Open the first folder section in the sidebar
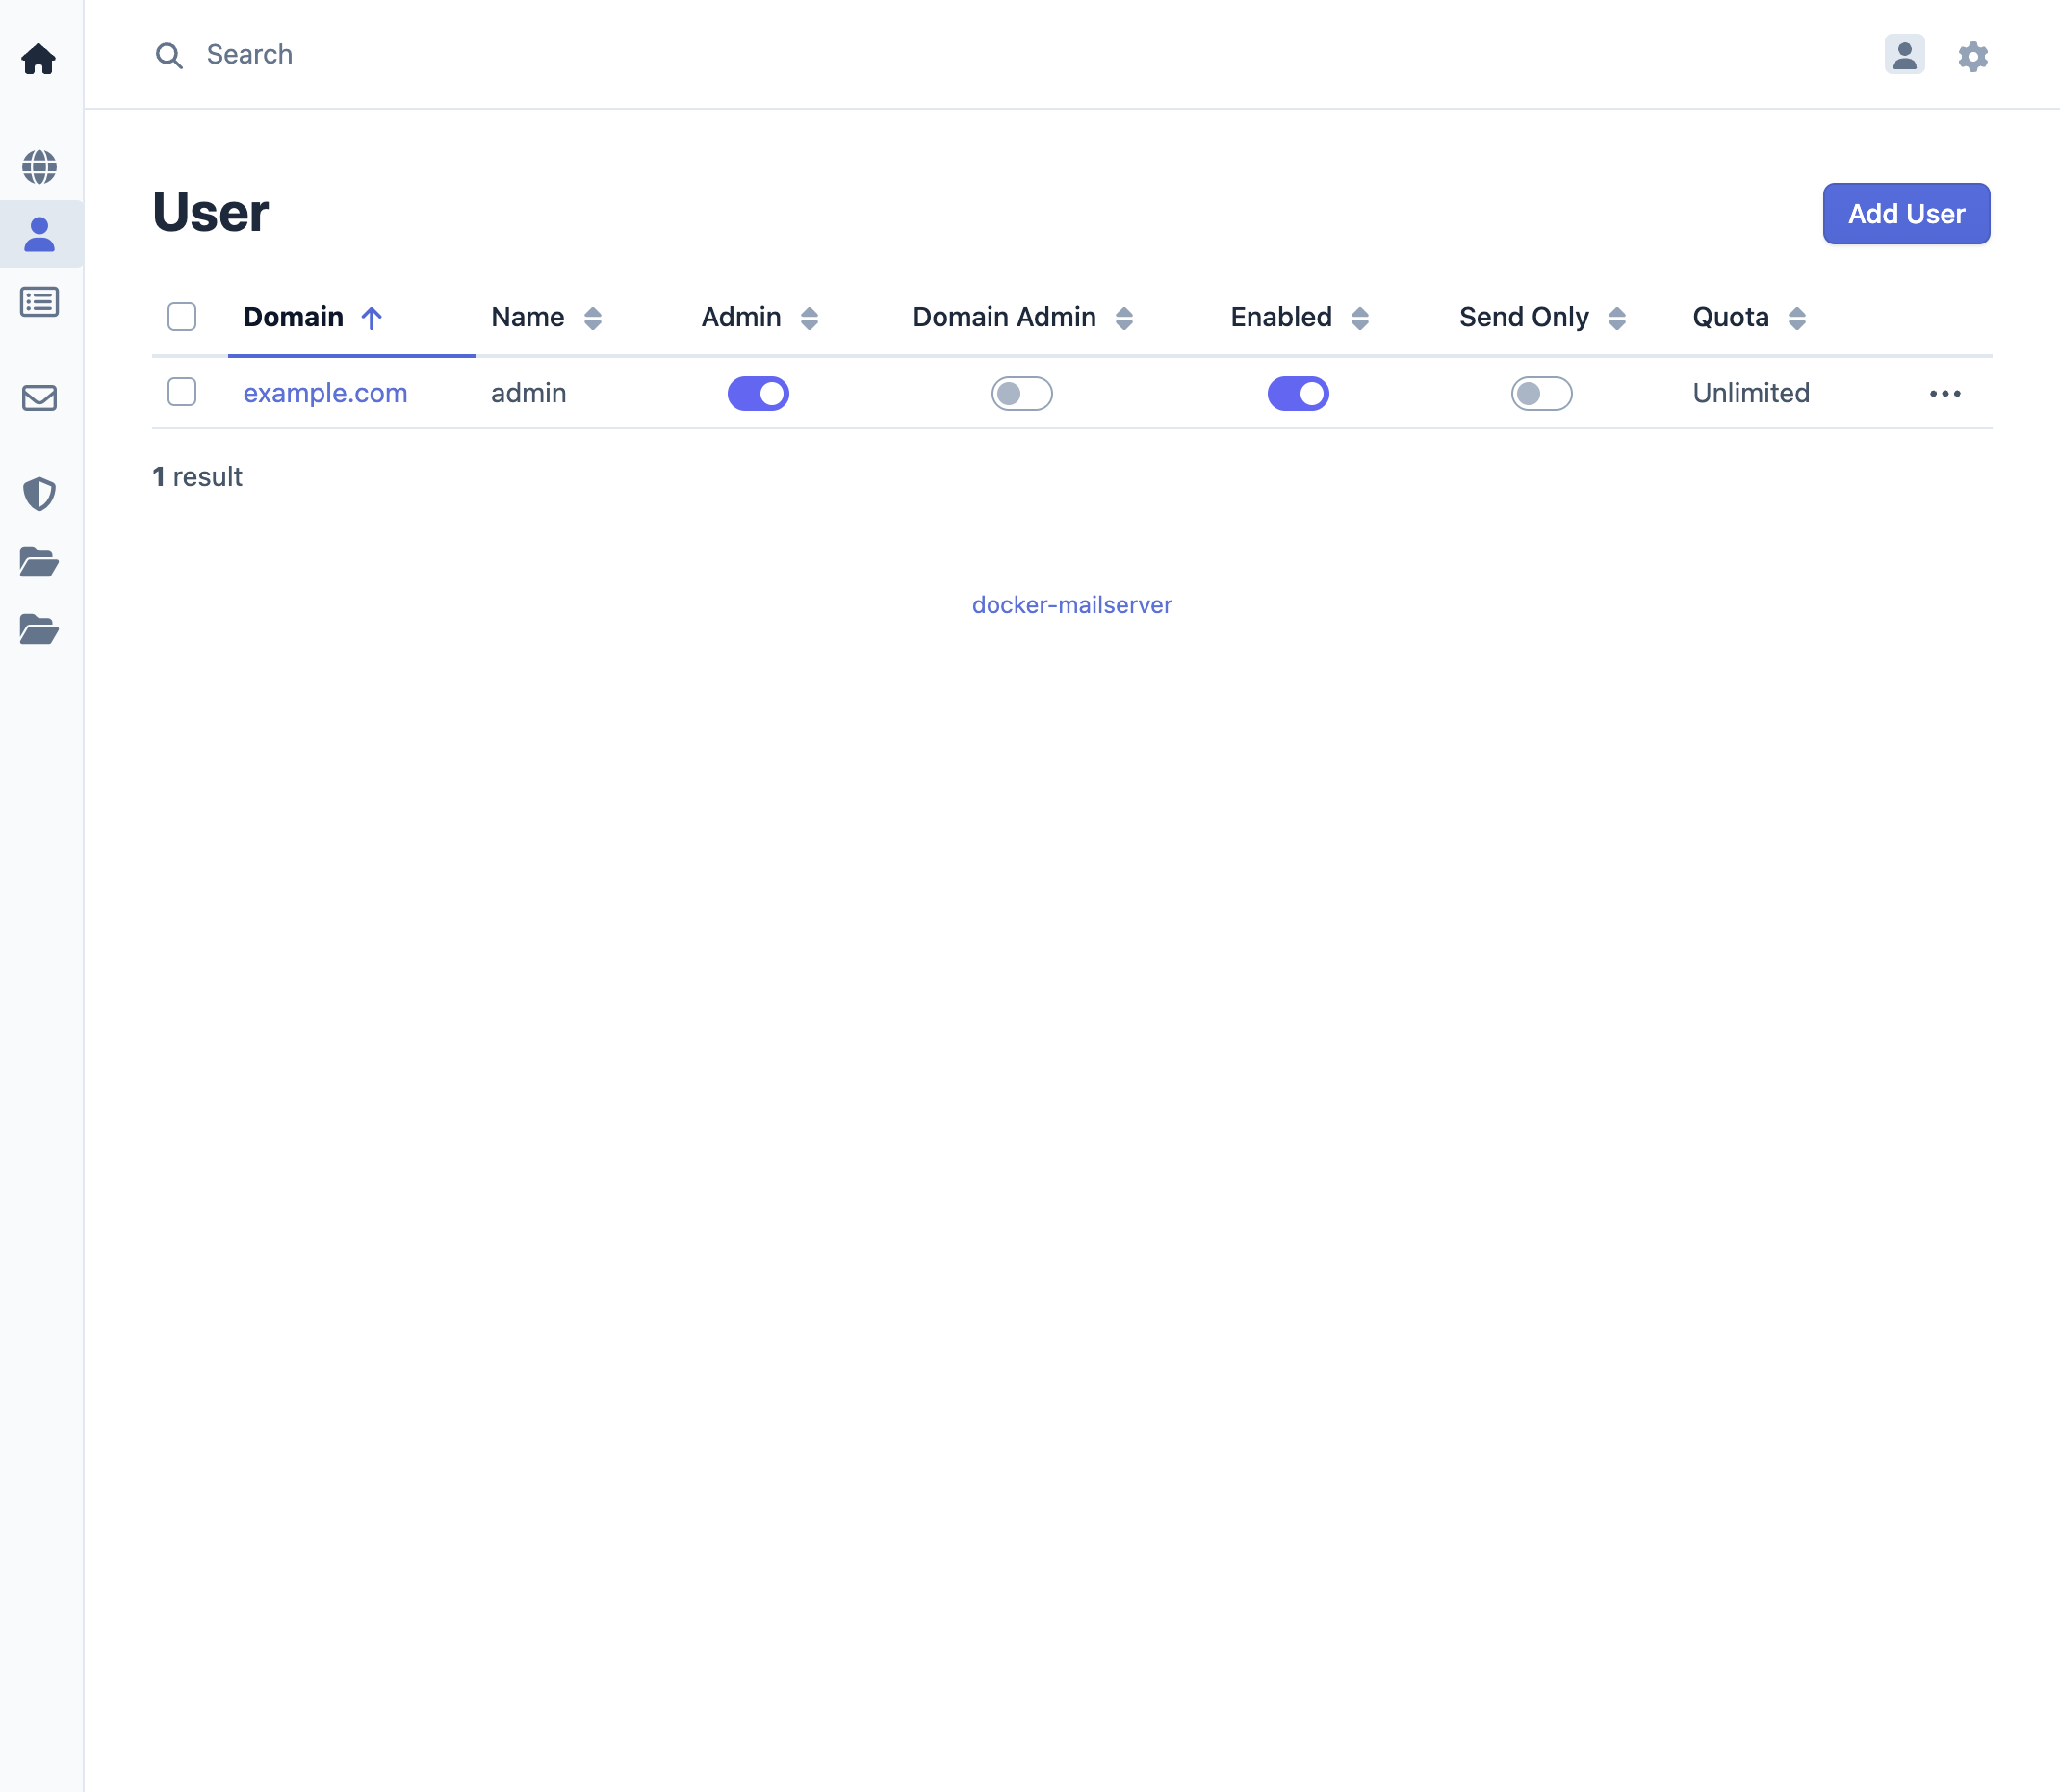This screenshot has width=2060, height=1792. pyautogui.click(x=39, y=563)
